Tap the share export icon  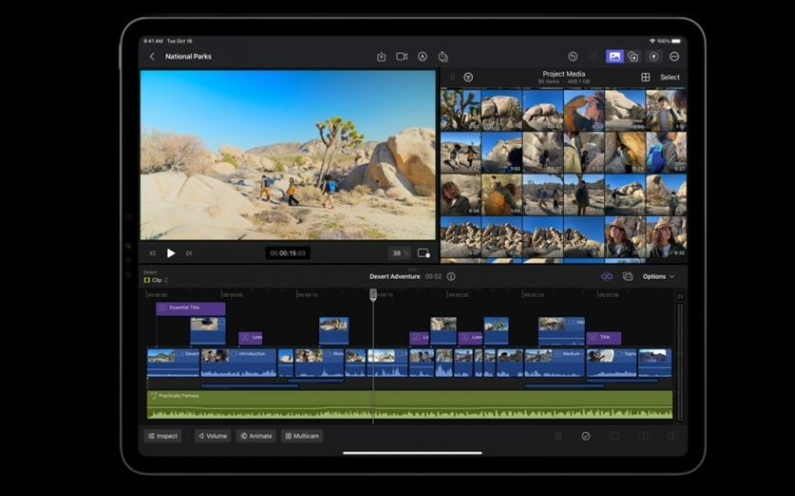point(443,57)
